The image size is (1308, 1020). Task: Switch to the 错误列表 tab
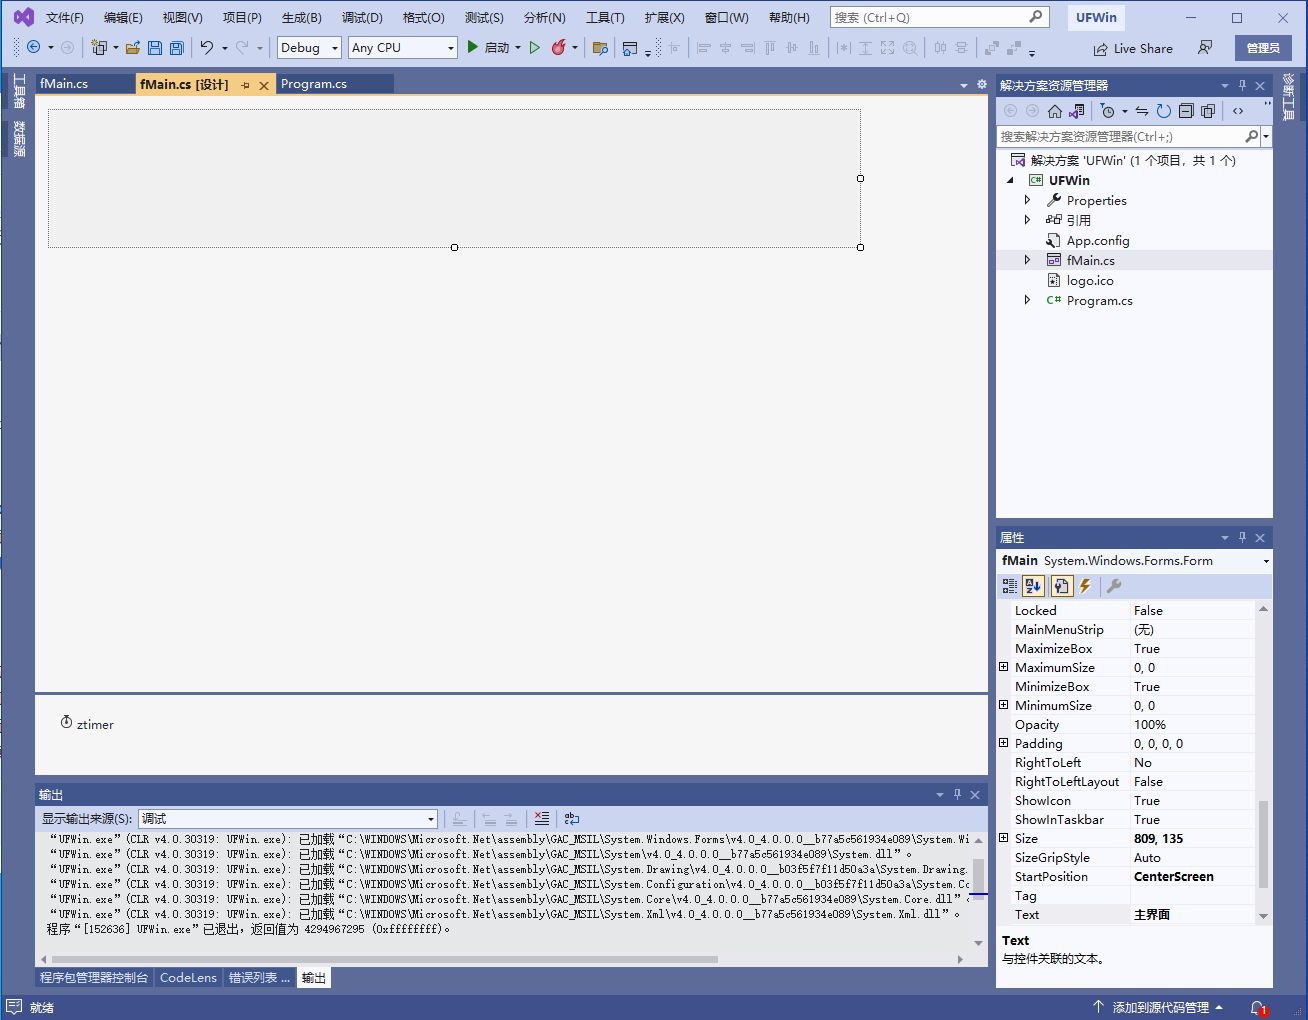point(259,977)
